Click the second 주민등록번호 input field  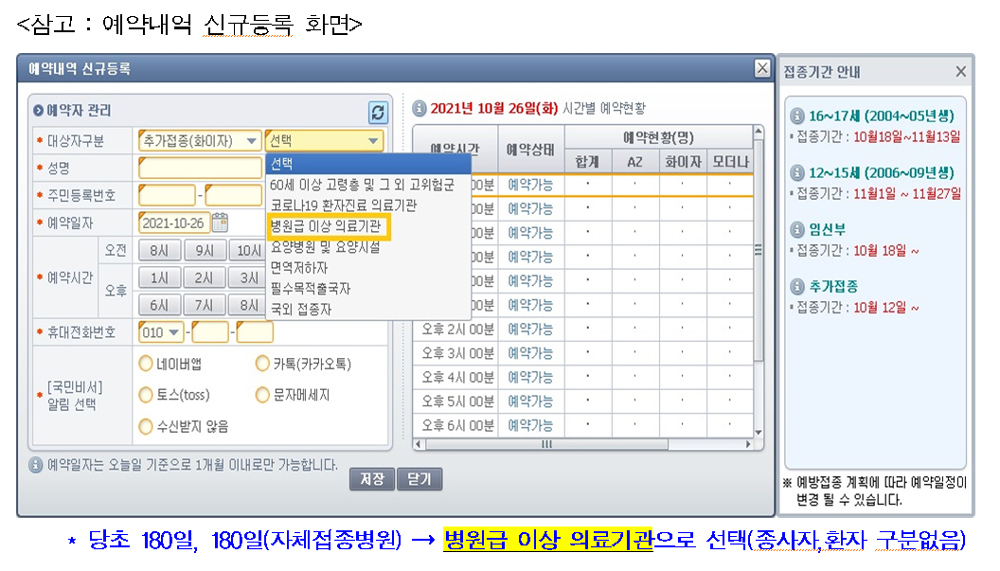pyautogui.click(x=233, y=195)
